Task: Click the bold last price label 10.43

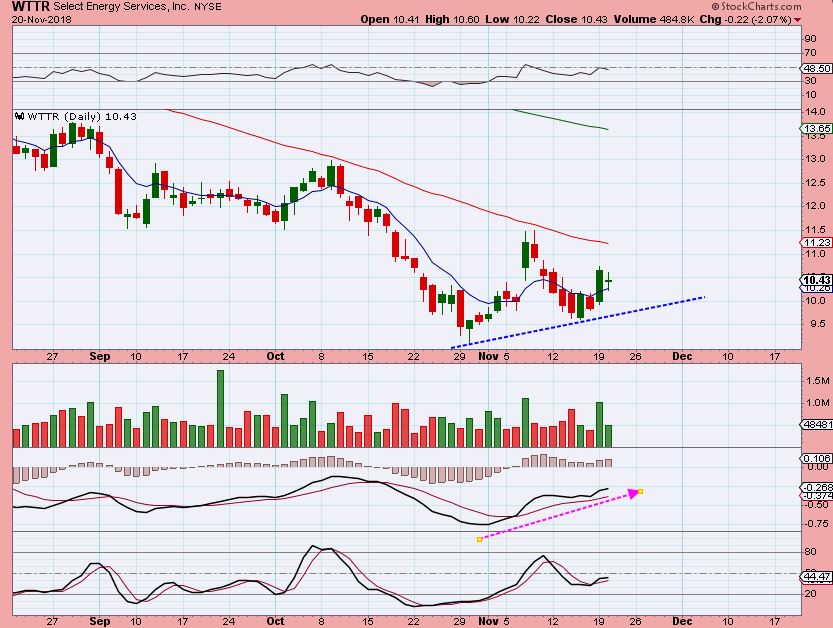Action: [817, 280]
